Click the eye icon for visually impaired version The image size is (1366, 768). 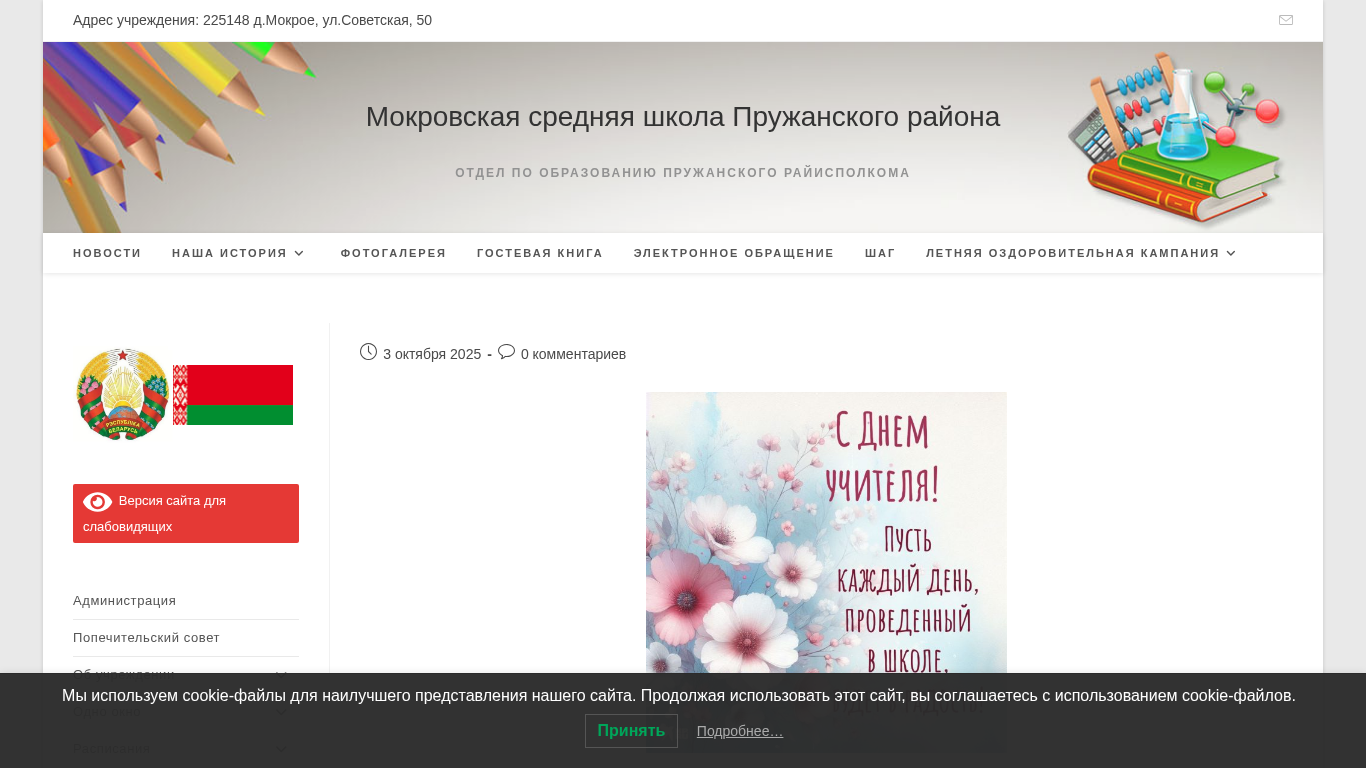coord(97,501)
